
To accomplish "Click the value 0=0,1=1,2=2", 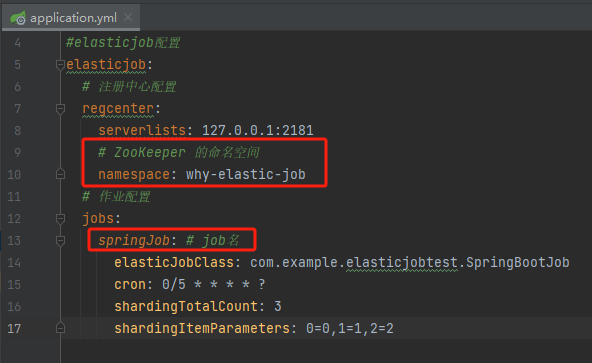I will (x=350, y=328).
